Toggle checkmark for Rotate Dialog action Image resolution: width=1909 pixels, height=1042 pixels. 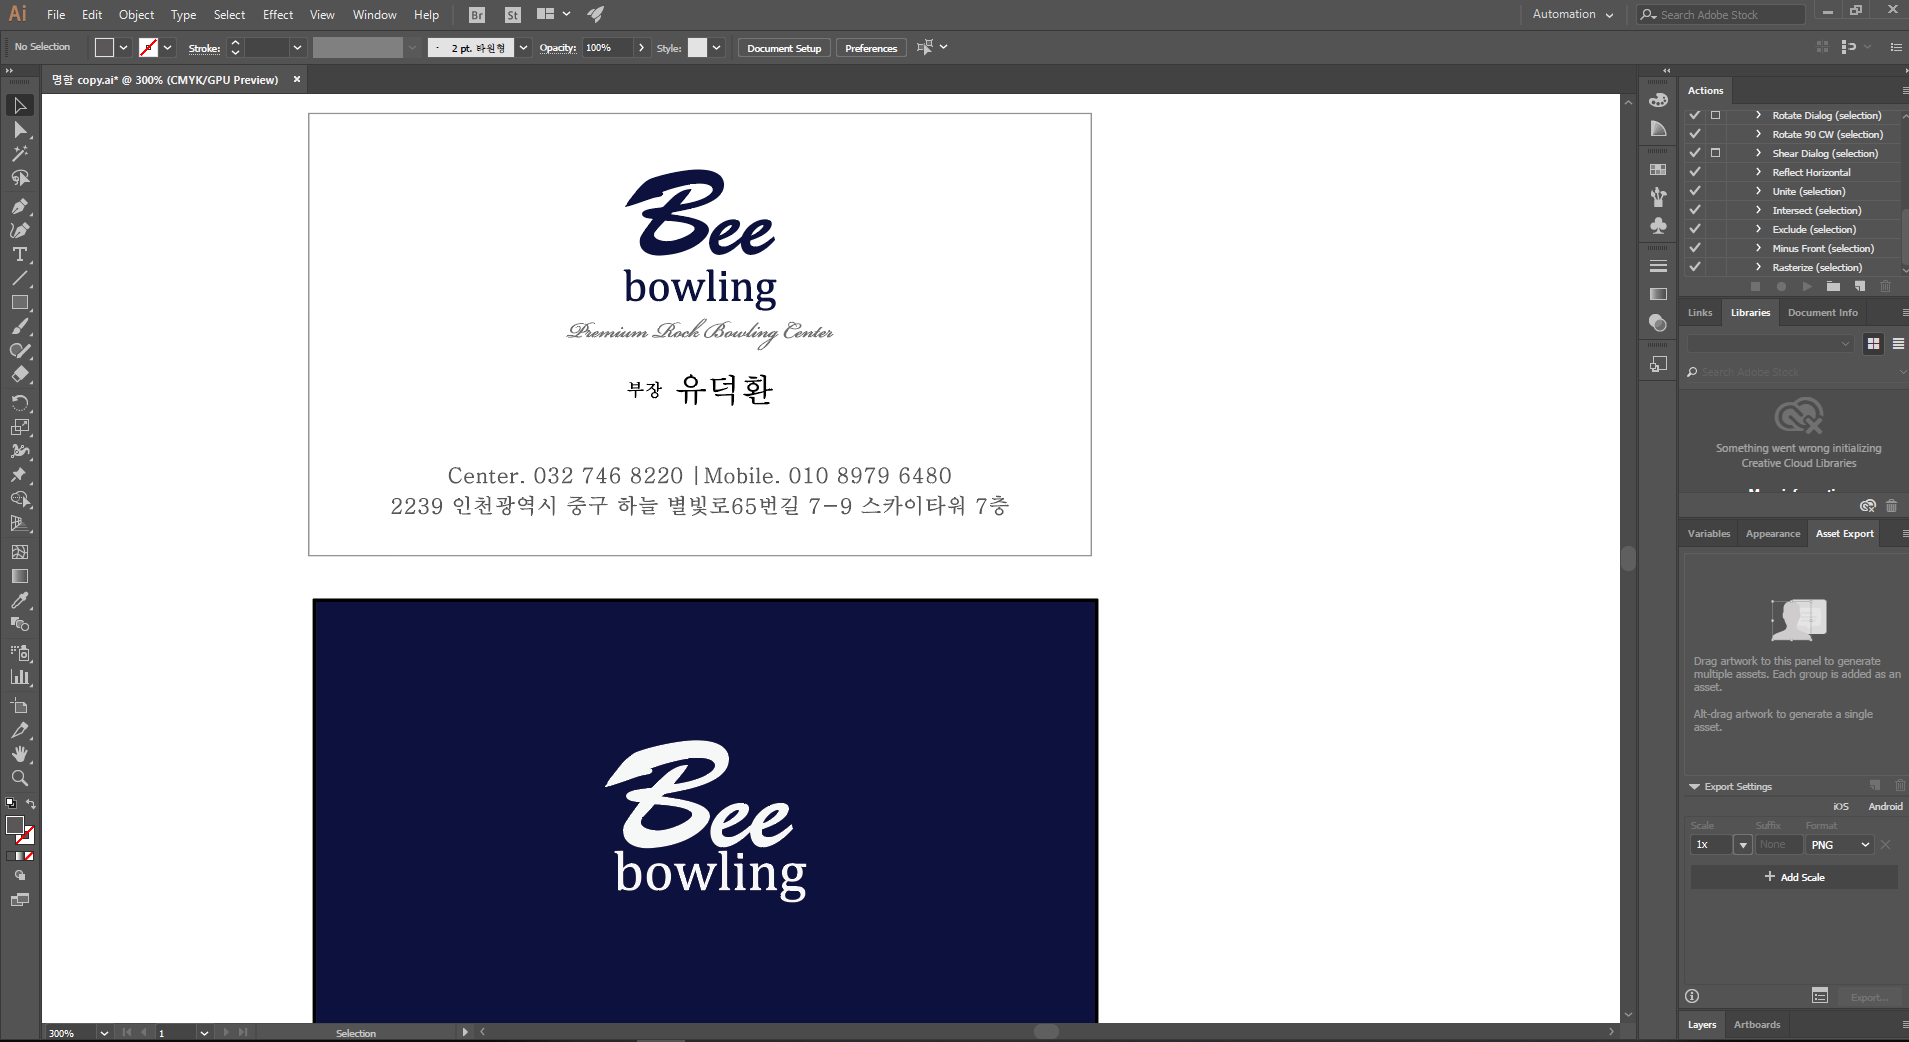point(1695,115)
